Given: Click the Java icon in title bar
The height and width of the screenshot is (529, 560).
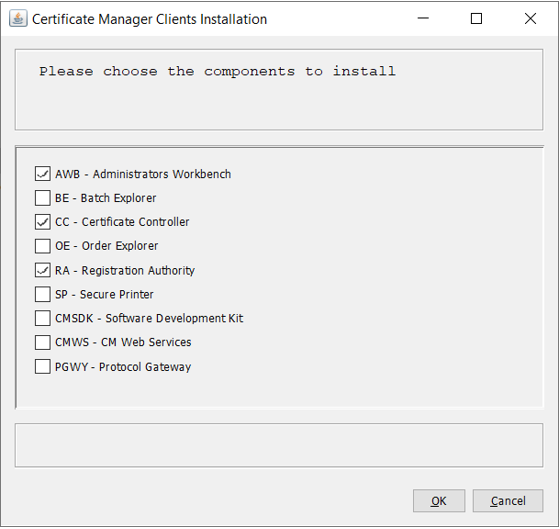Looking at the screenshot, I should 18,19.
